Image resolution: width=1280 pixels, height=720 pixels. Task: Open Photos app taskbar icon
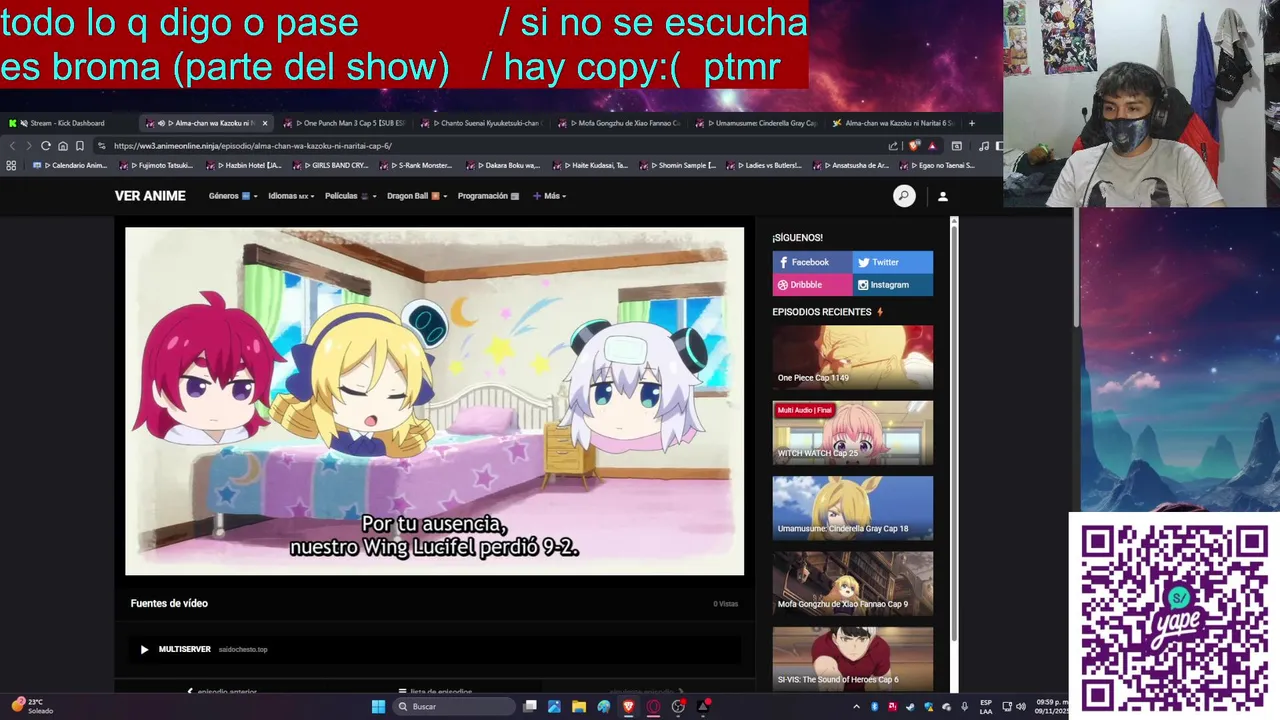(x=554, y=707)
